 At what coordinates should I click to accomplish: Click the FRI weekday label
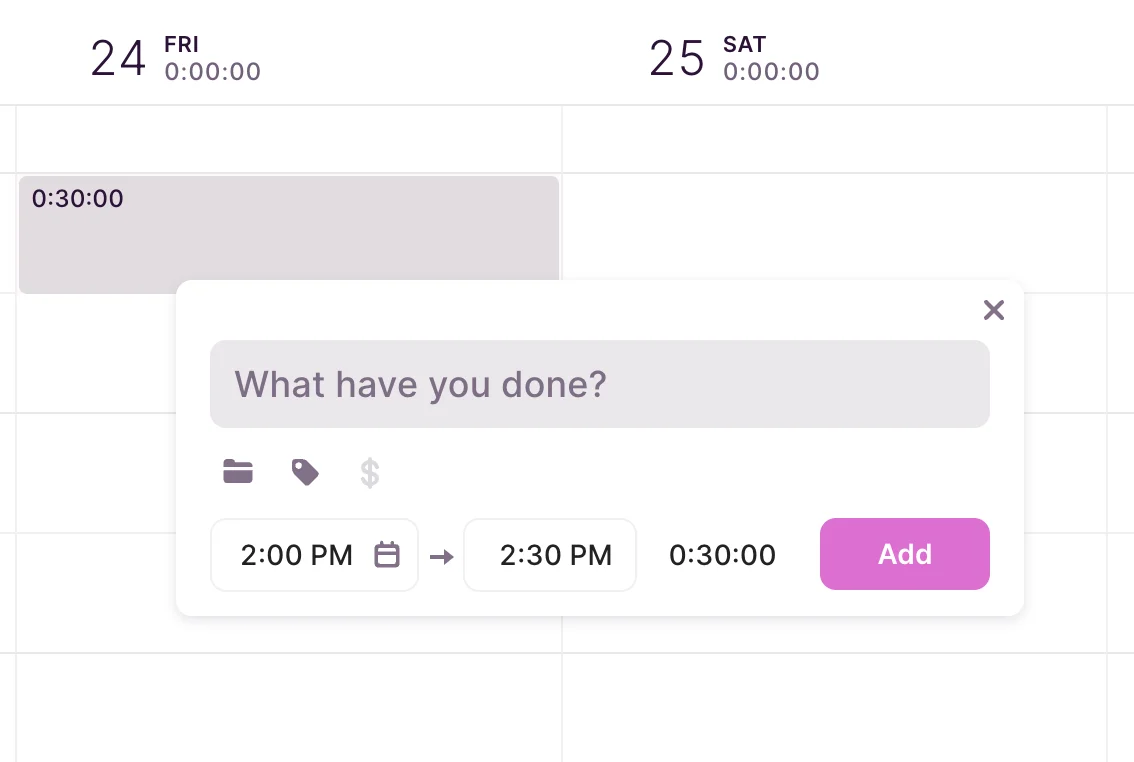[x=181, y=45]
